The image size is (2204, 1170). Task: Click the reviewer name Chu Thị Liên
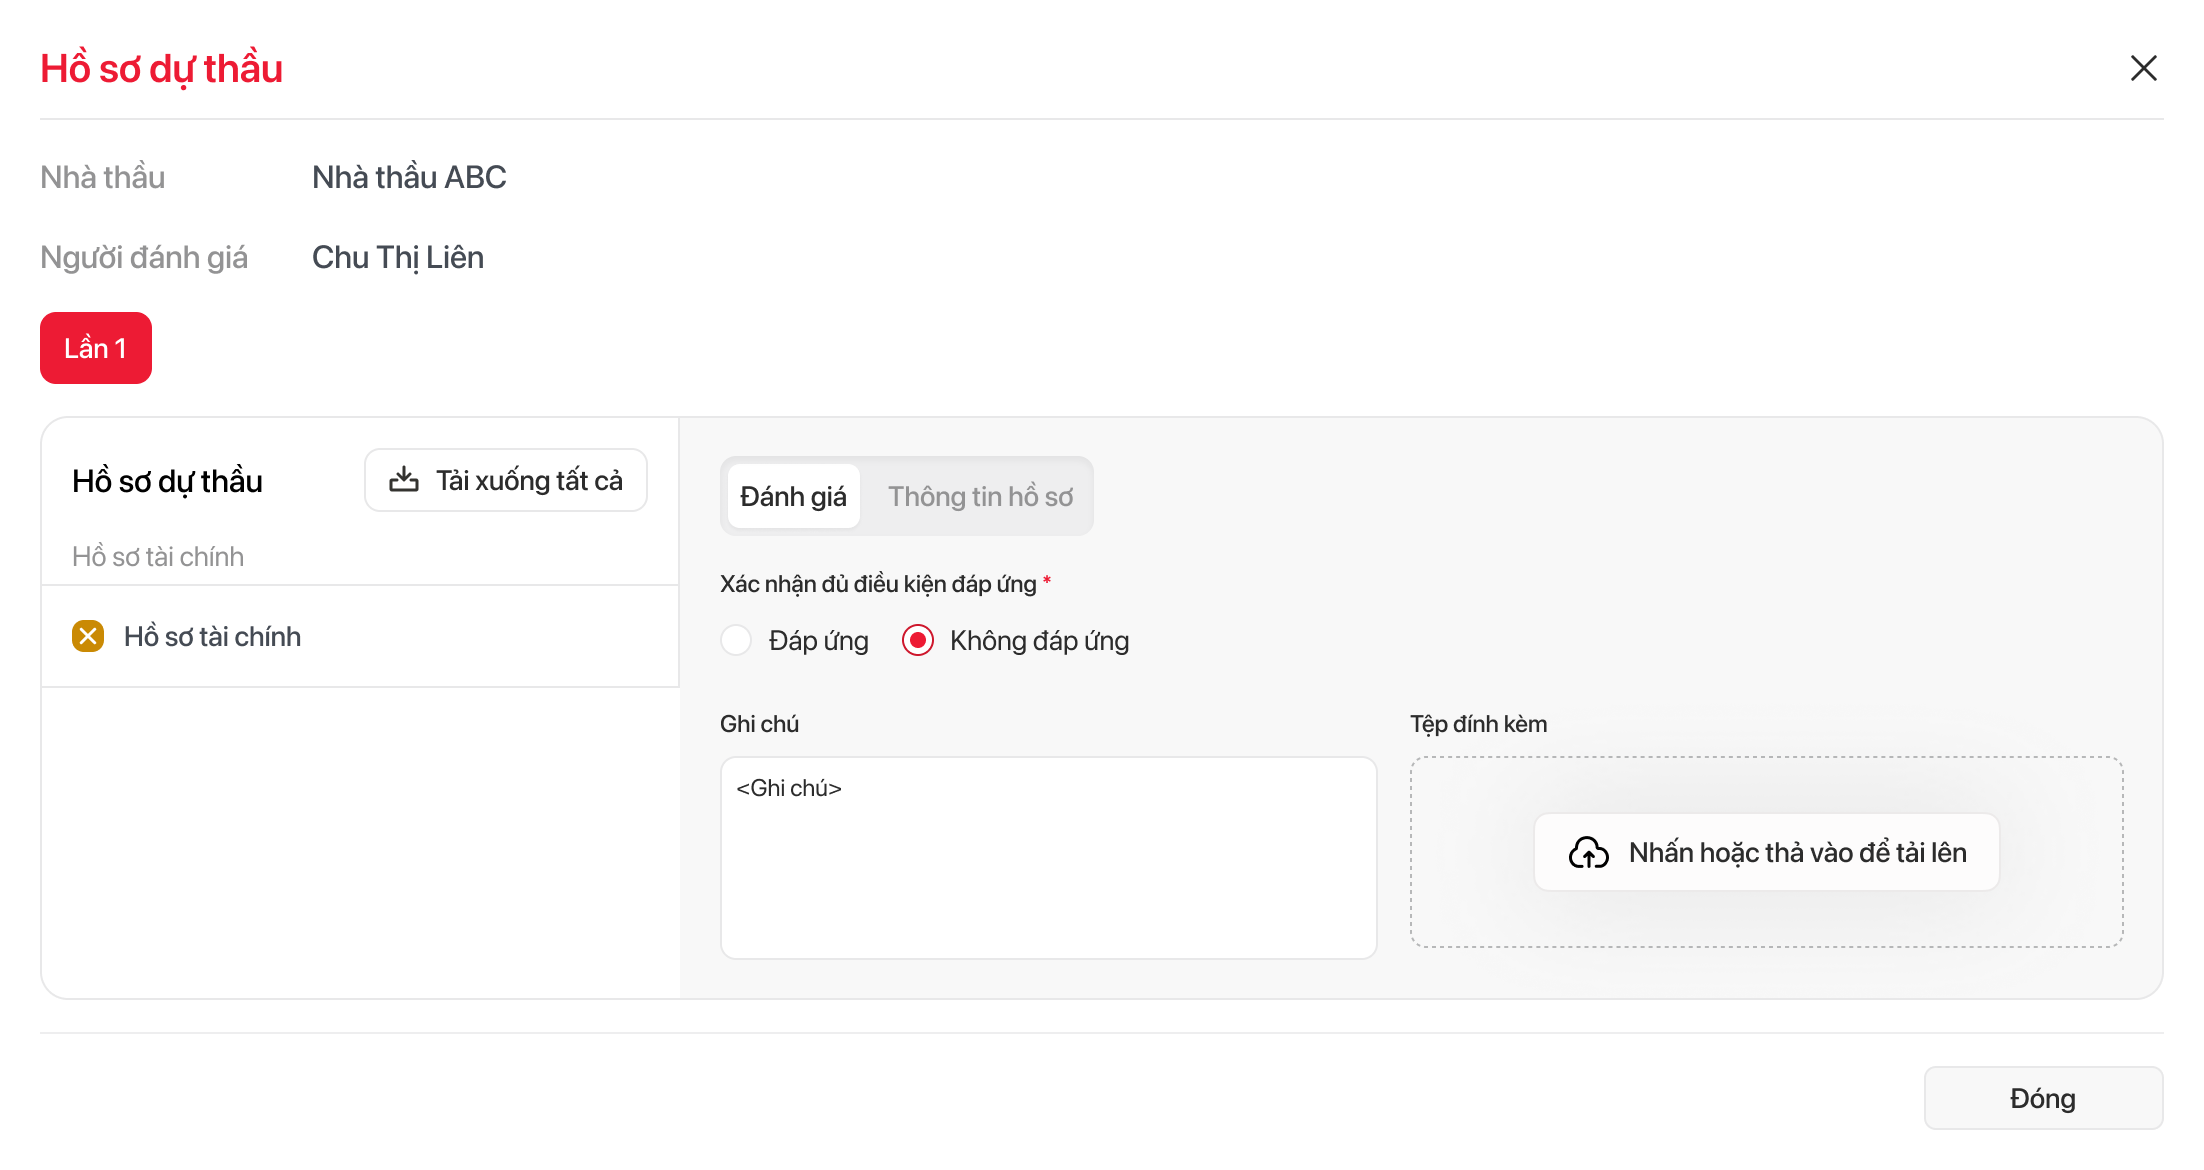point(398,257)
